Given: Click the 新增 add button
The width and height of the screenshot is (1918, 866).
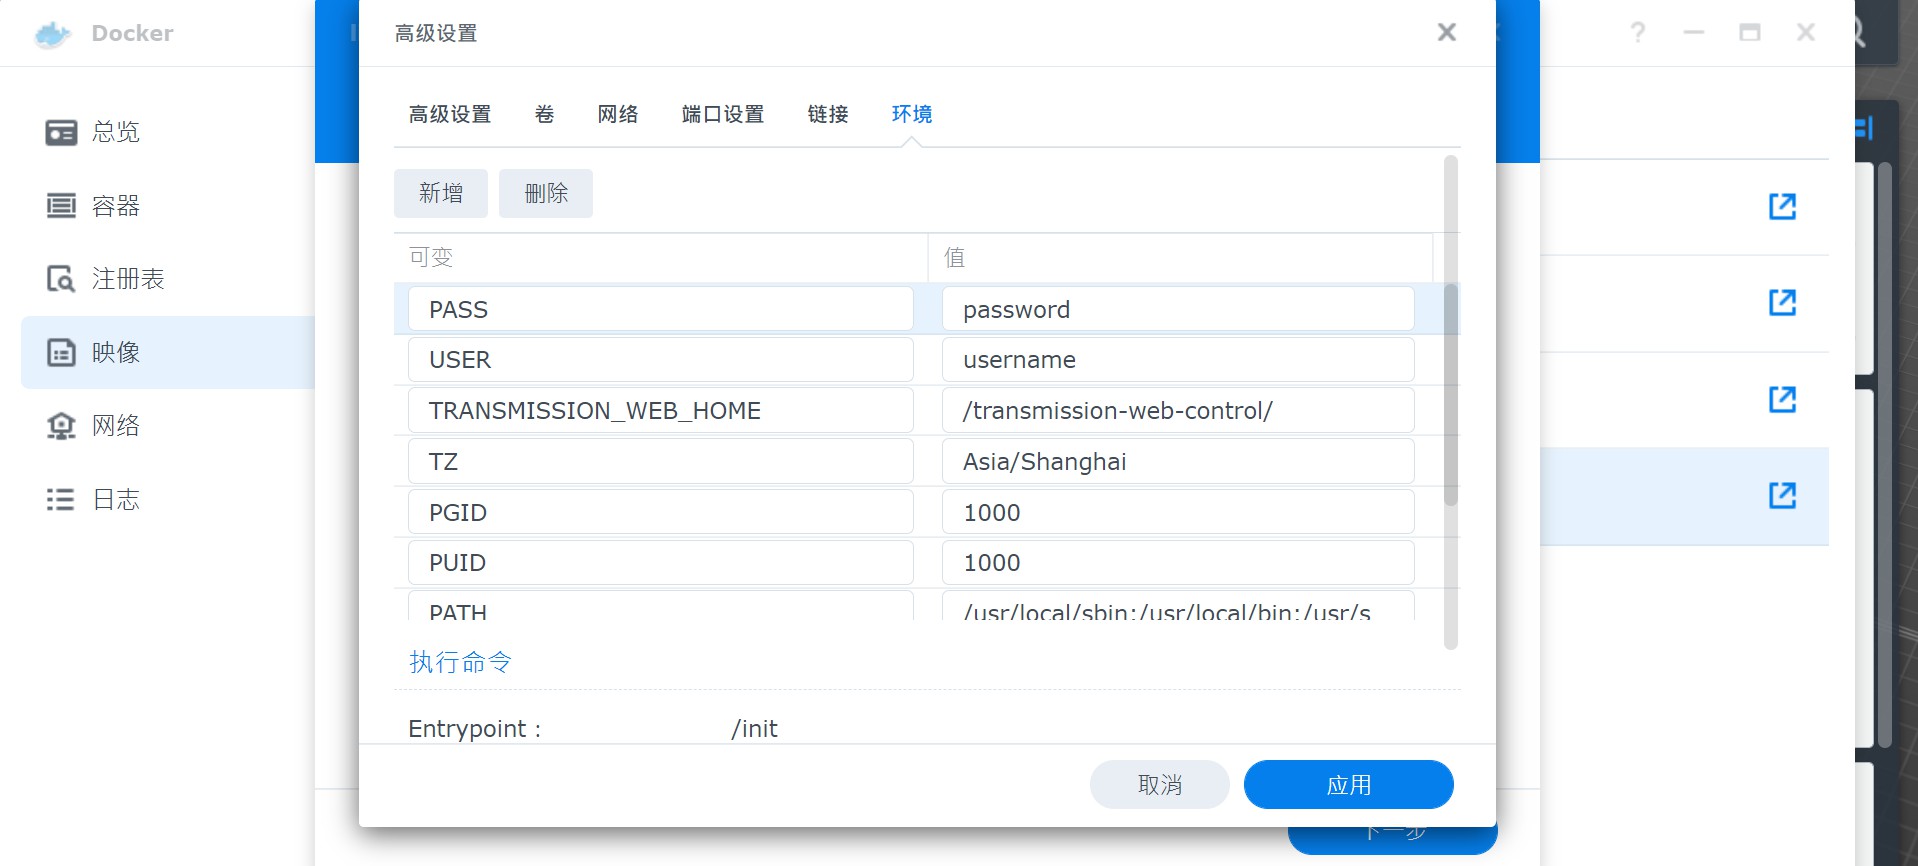Looking at the screenshot, I should [441, 193].
